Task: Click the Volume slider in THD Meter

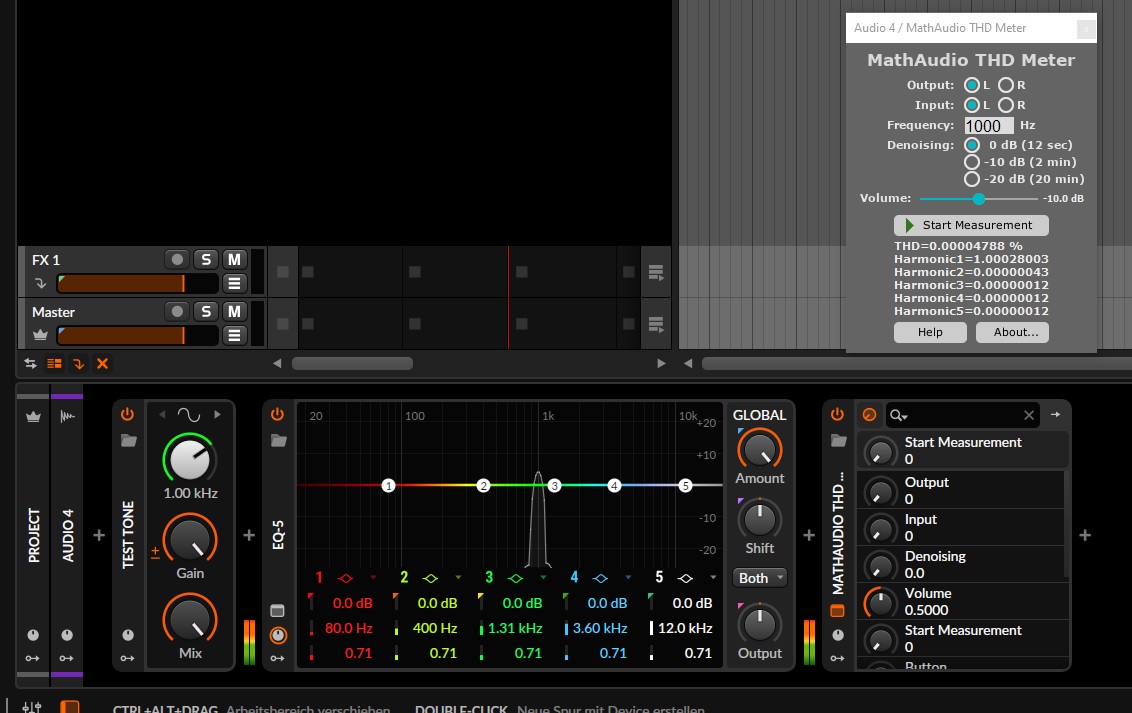Action: click(978, 198)
